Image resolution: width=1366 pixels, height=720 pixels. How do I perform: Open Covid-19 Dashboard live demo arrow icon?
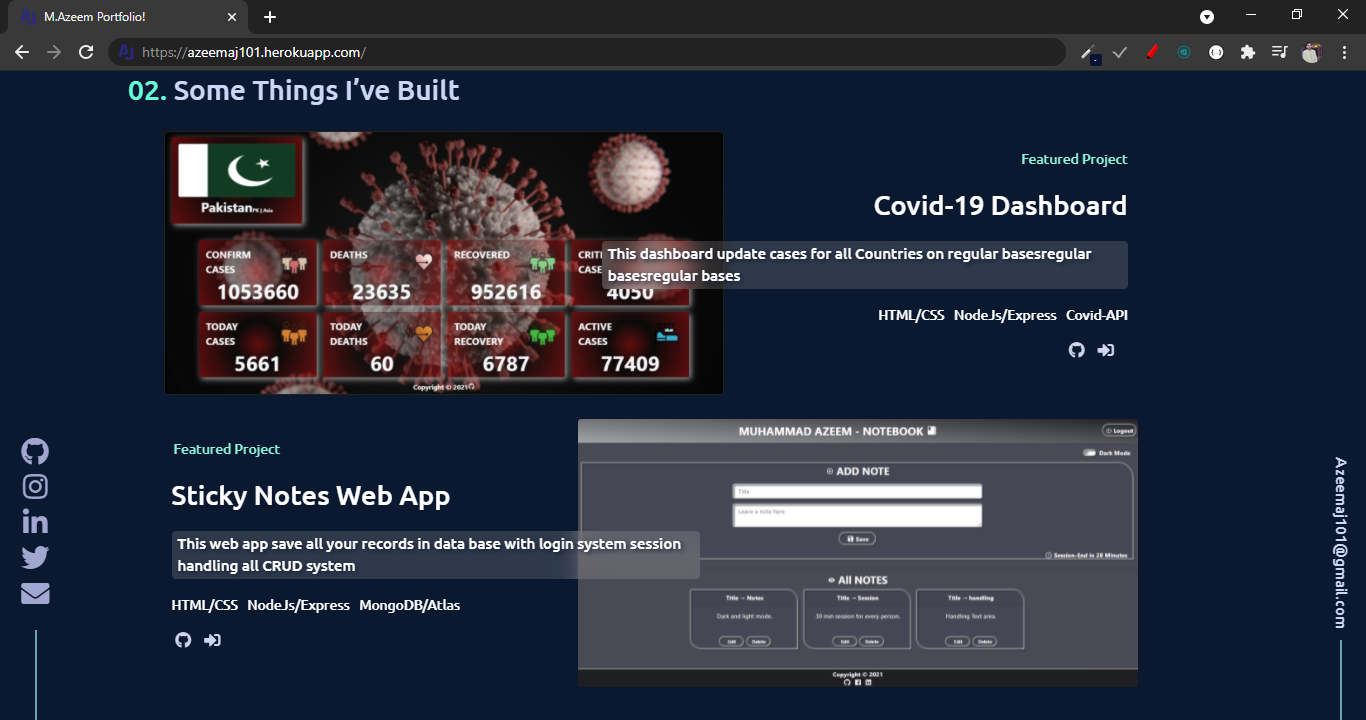pyautogui.click(x=1106, y=350)
